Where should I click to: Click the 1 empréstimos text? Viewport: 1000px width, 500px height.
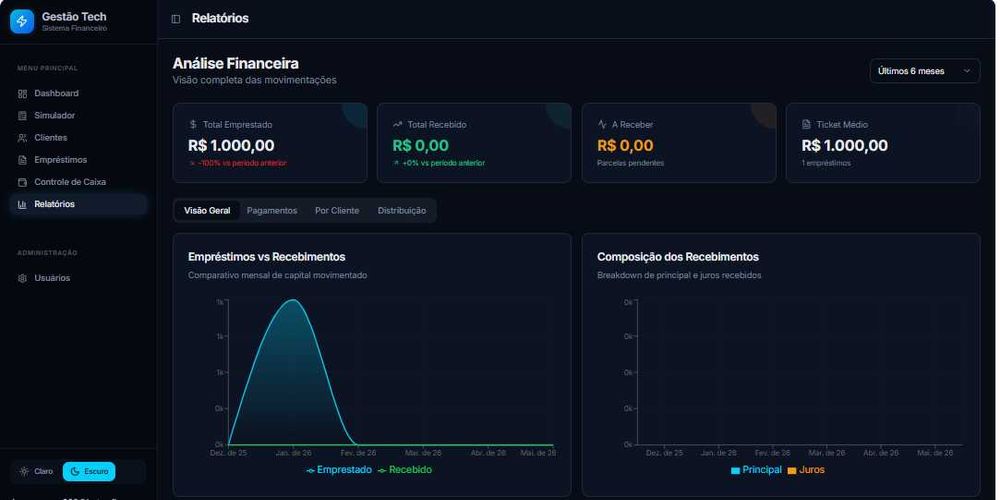pos(826,163)
